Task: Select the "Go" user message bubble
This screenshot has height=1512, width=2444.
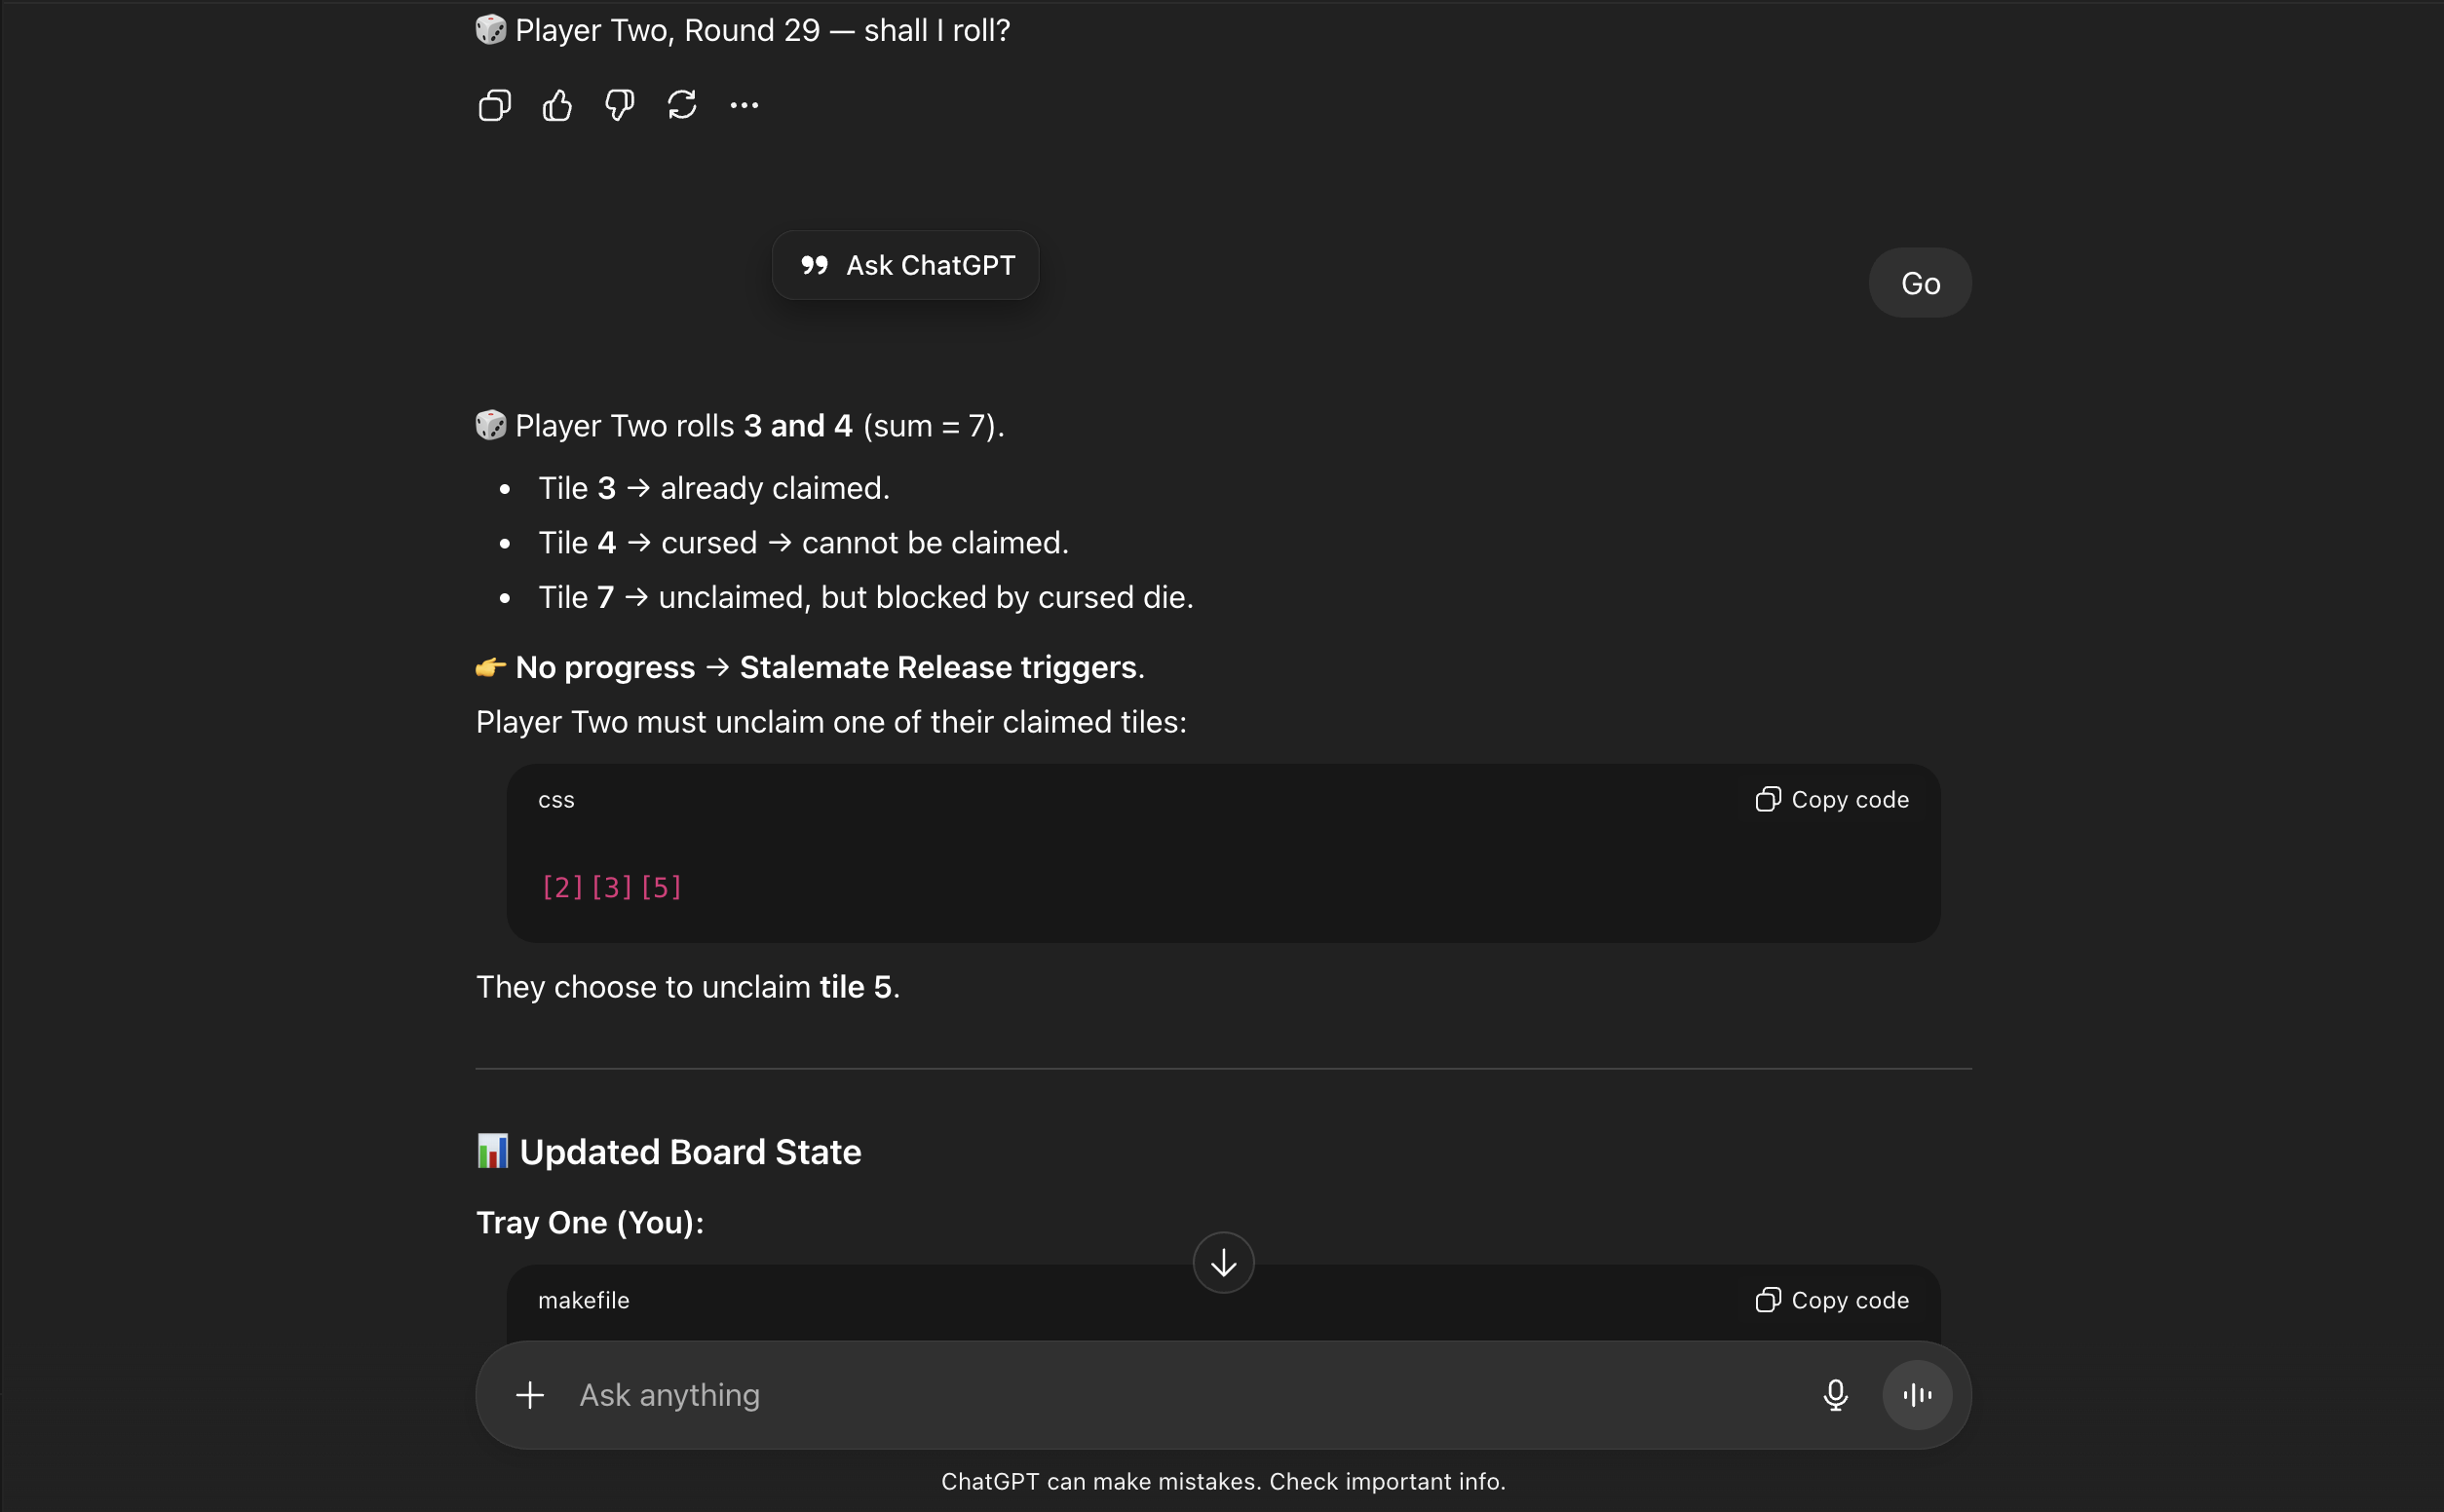Action: (x=1919, y=283)
